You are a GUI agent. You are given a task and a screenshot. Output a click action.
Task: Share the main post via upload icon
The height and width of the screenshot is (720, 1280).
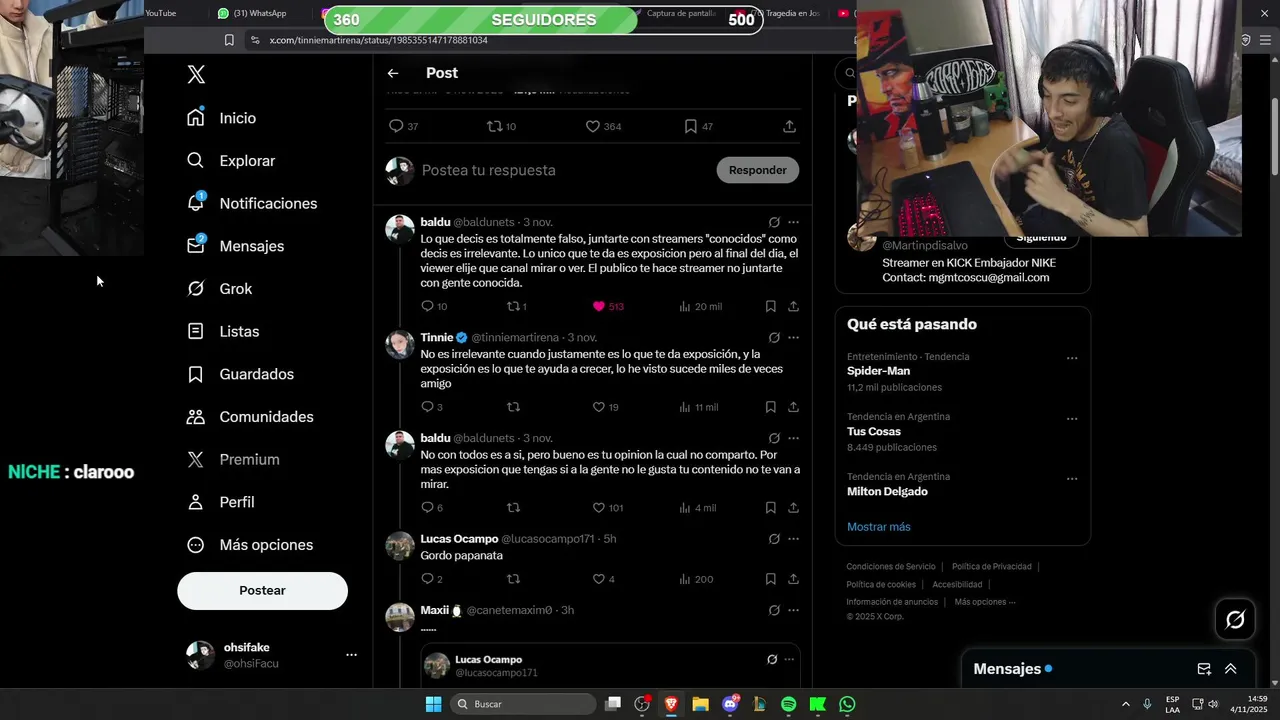pos(789,126)
